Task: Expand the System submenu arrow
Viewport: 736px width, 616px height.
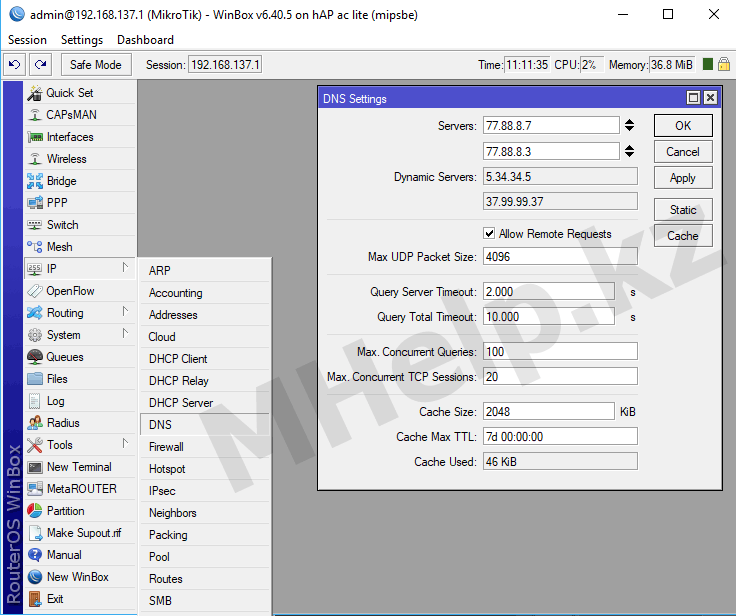Action: click(x=125, y=333)
